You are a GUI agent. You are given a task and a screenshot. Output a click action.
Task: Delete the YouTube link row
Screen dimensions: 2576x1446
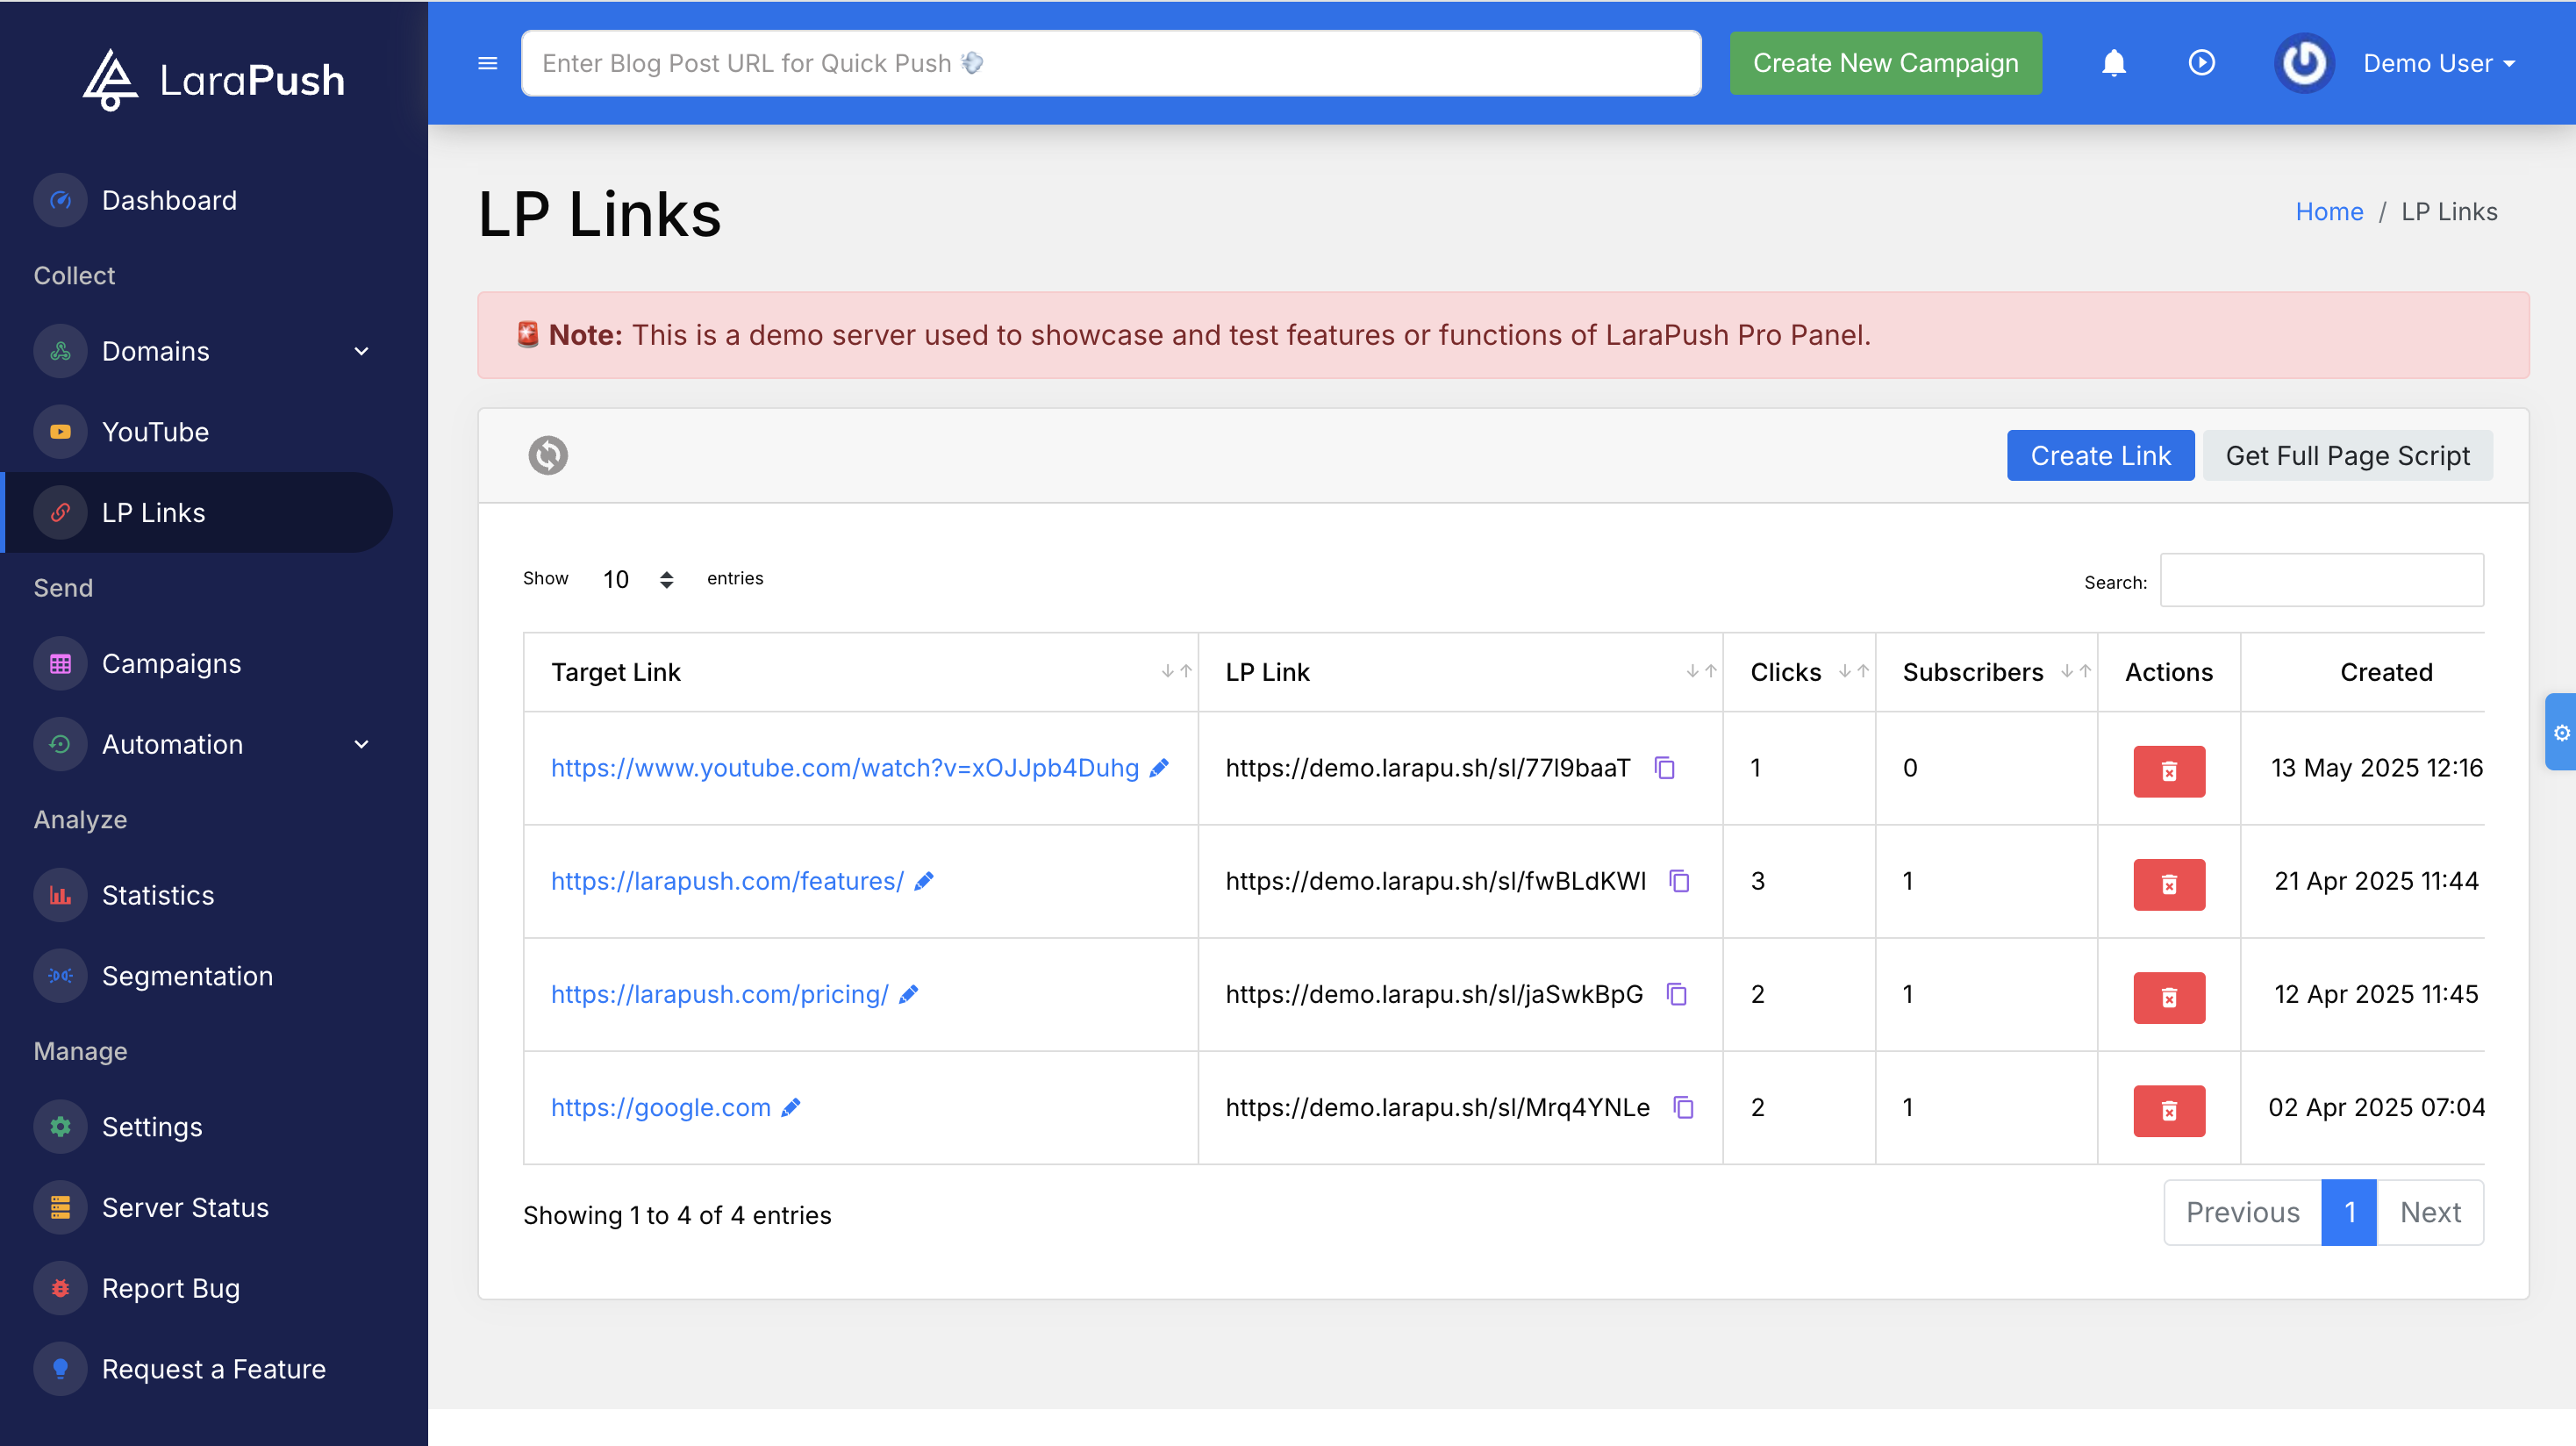(2169, 771)
